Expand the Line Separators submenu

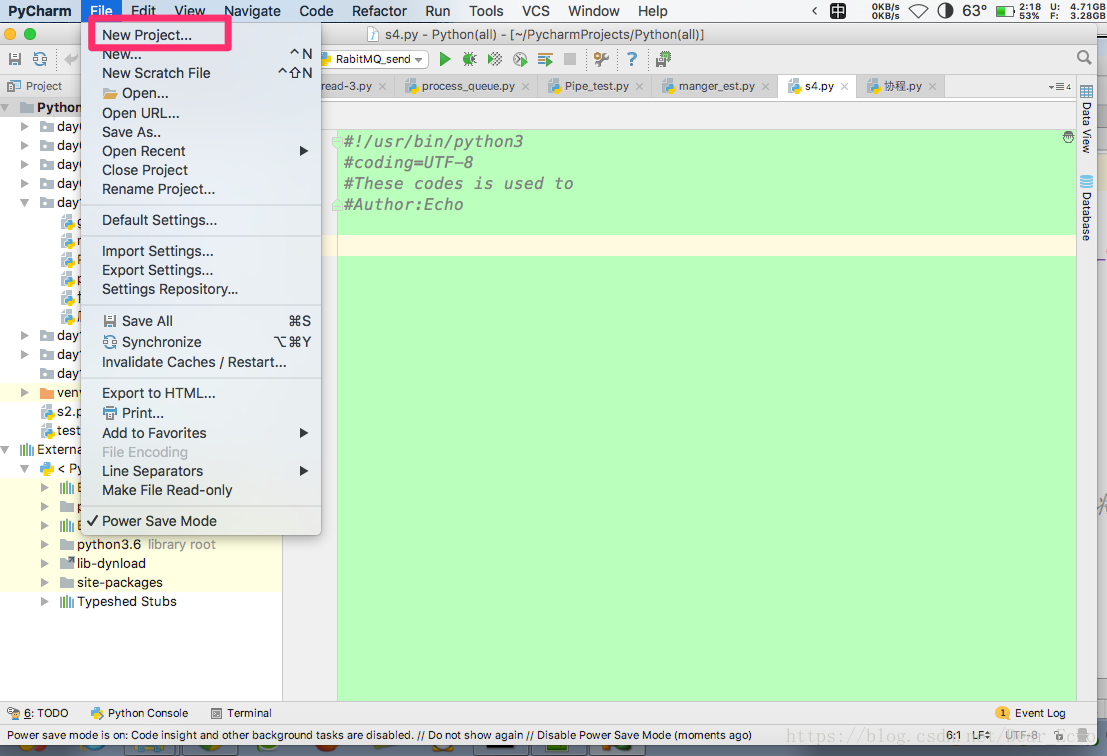tap(201, 471)
